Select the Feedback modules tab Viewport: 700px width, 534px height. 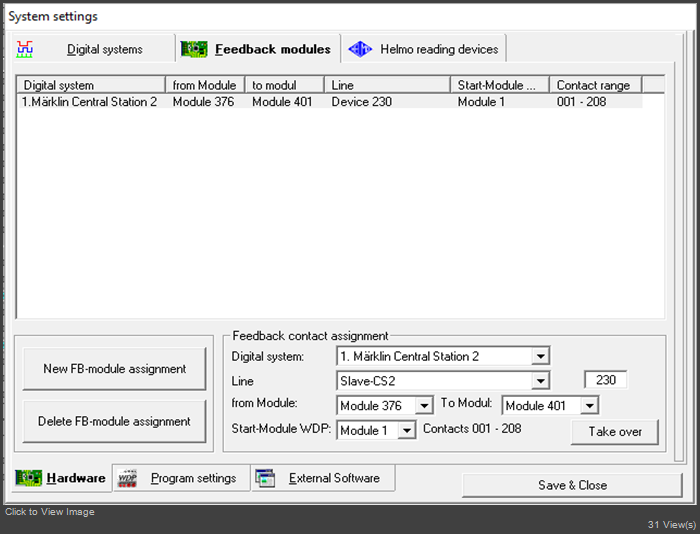tap(258, 48)
